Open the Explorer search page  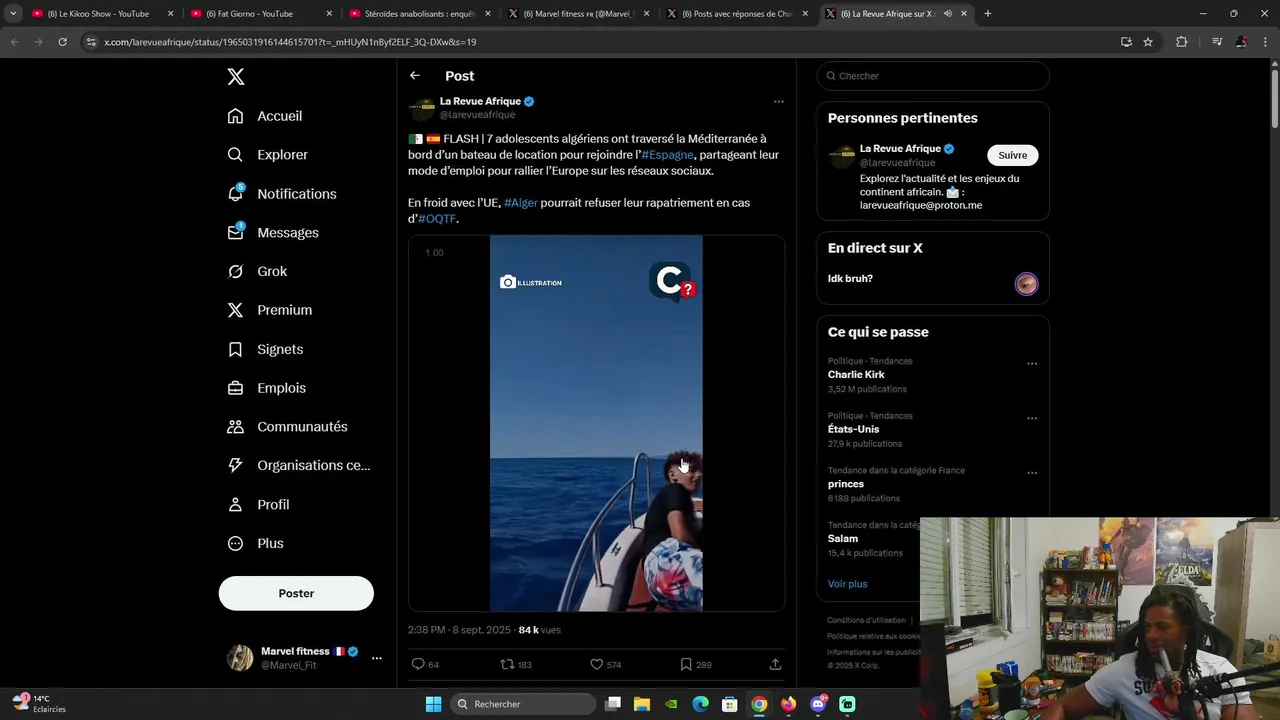tap(267, 155)
